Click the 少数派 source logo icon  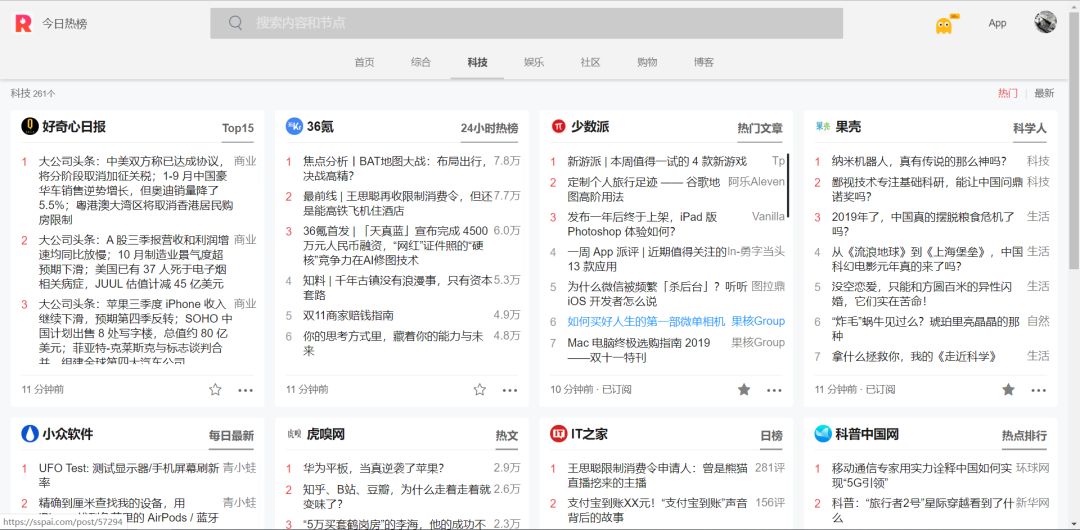point(559,126)
